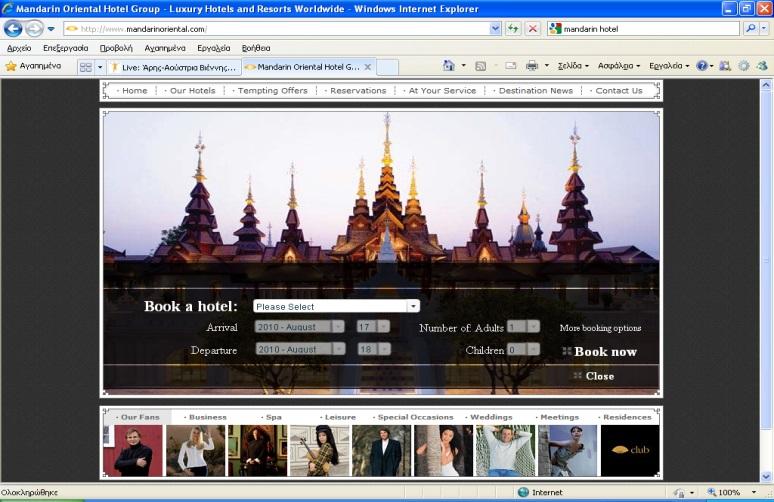Viewport: 774px width, 502px height.
Task: Open the Arrival day 17 dropdown
Action: tap(373, 327)
